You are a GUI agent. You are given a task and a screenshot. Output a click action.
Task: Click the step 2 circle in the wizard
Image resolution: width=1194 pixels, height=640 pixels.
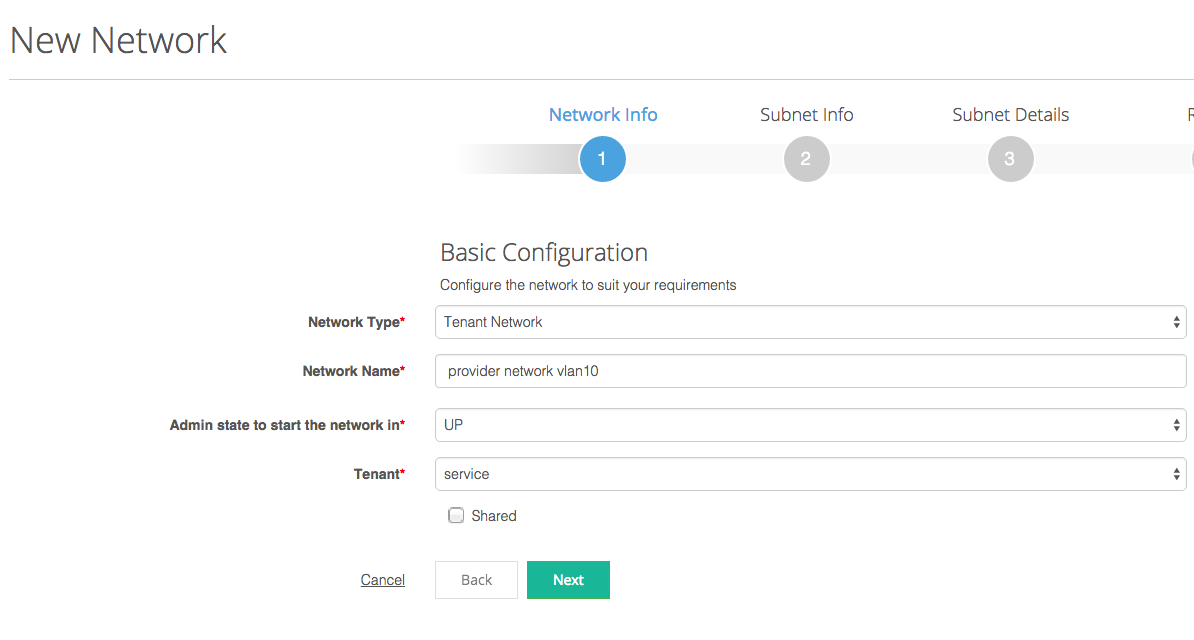click(x=806, y=159)
